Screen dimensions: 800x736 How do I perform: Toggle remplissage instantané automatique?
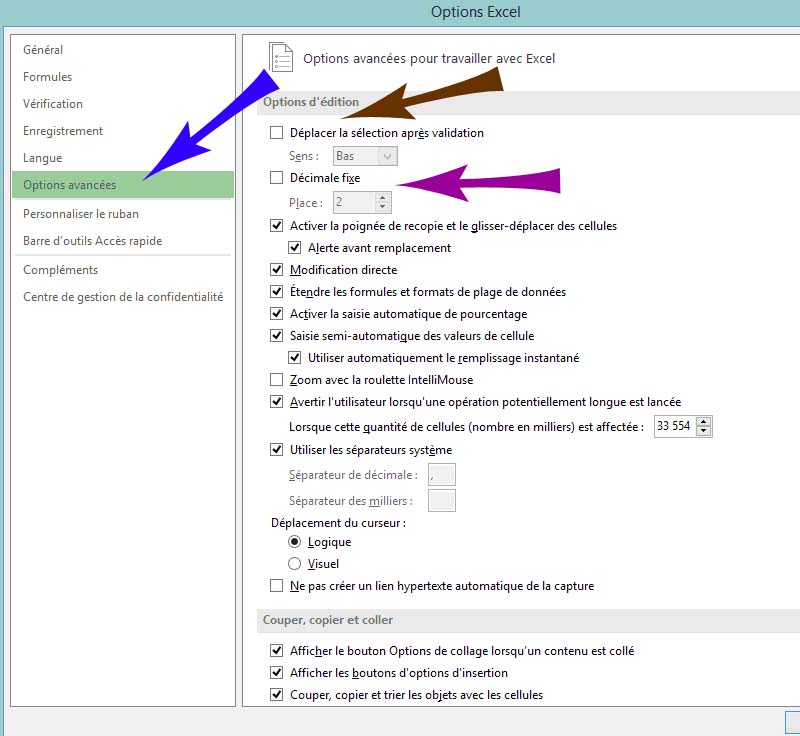tap(294, 358)
